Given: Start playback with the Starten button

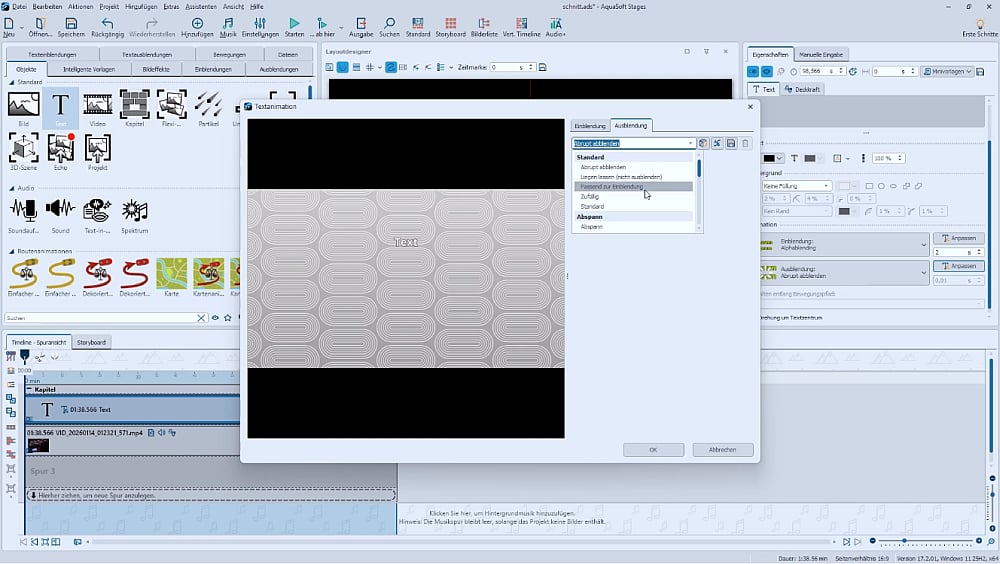Looking at the screenshot, I should click(294, 24).
